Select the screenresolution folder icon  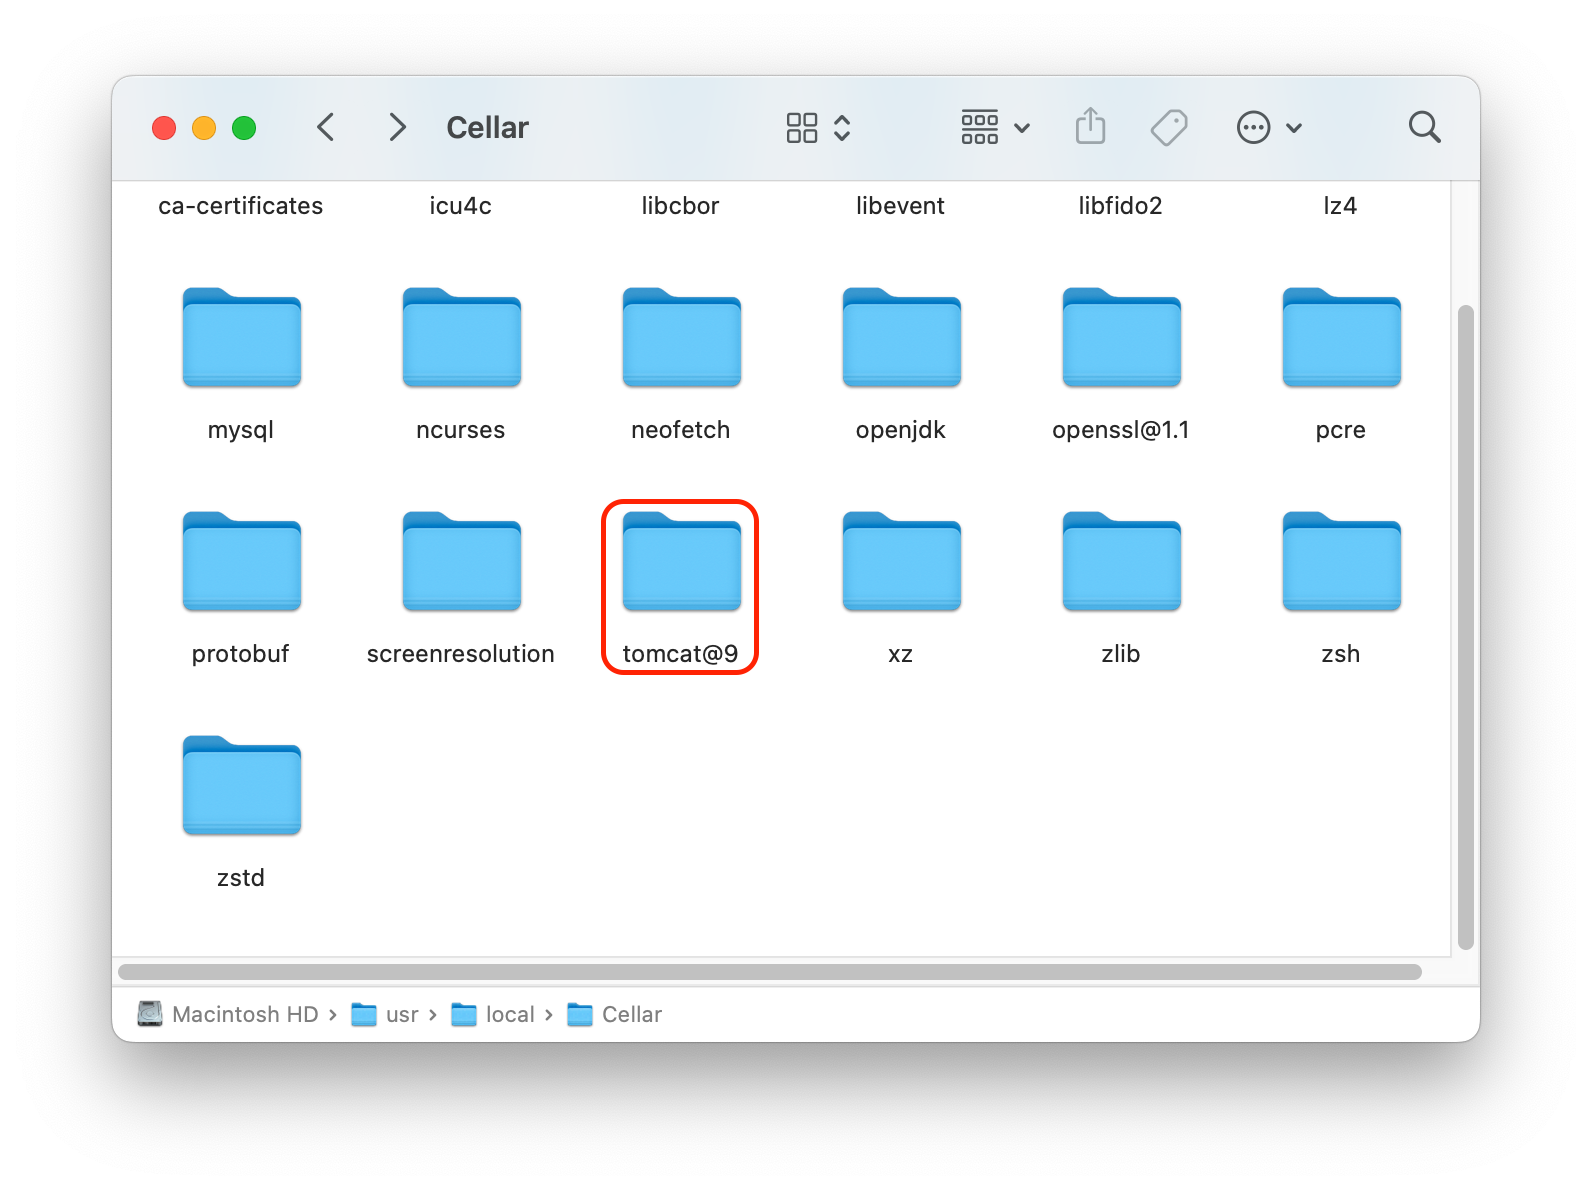point(461,562)
